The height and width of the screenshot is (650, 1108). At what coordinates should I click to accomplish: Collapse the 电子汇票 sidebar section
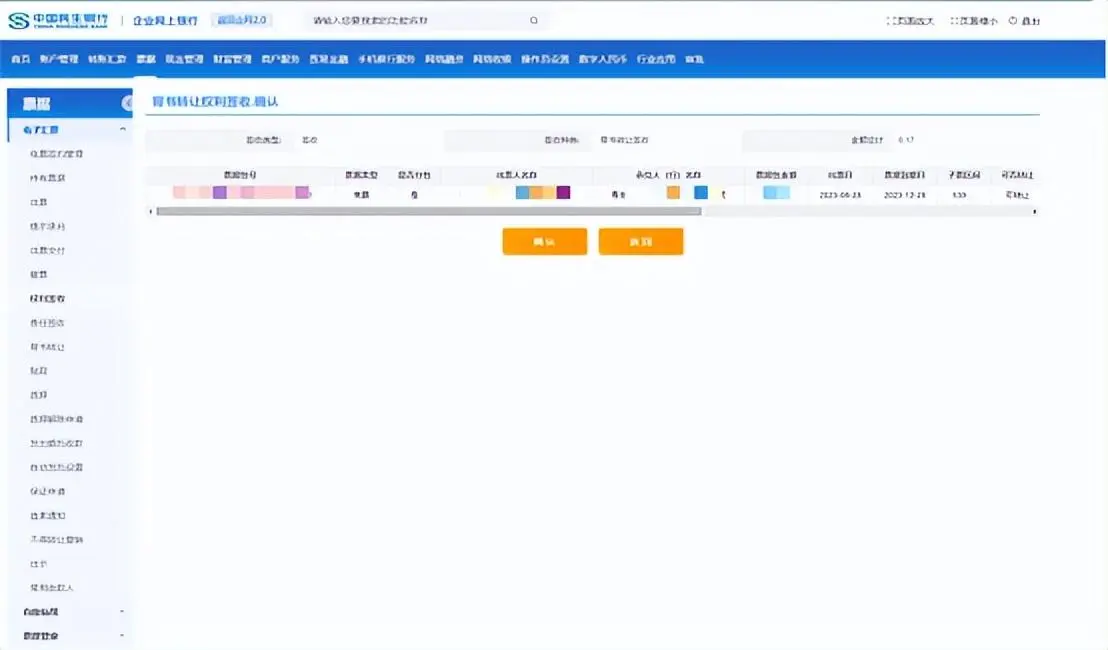pos(124,129)
